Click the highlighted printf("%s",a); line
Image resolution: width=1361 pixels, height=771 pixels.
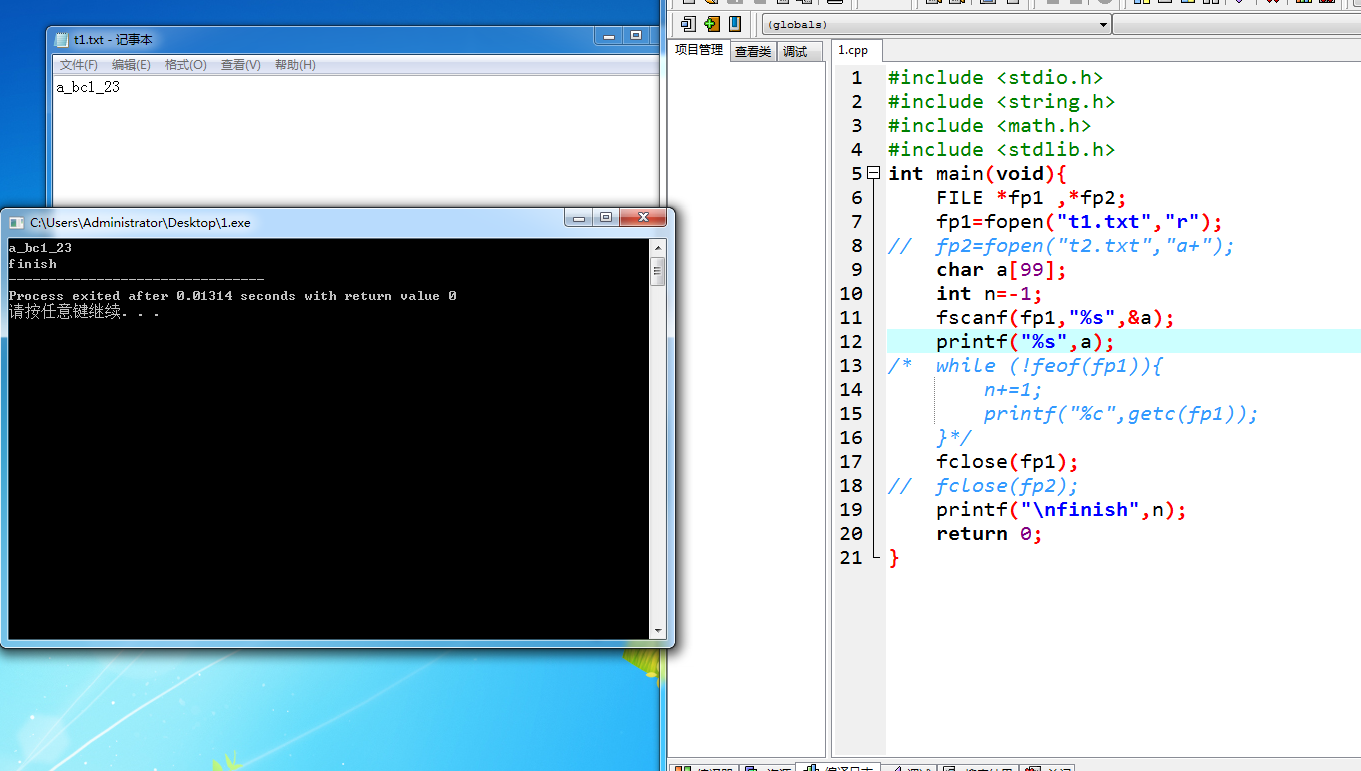pos(1025,341)
